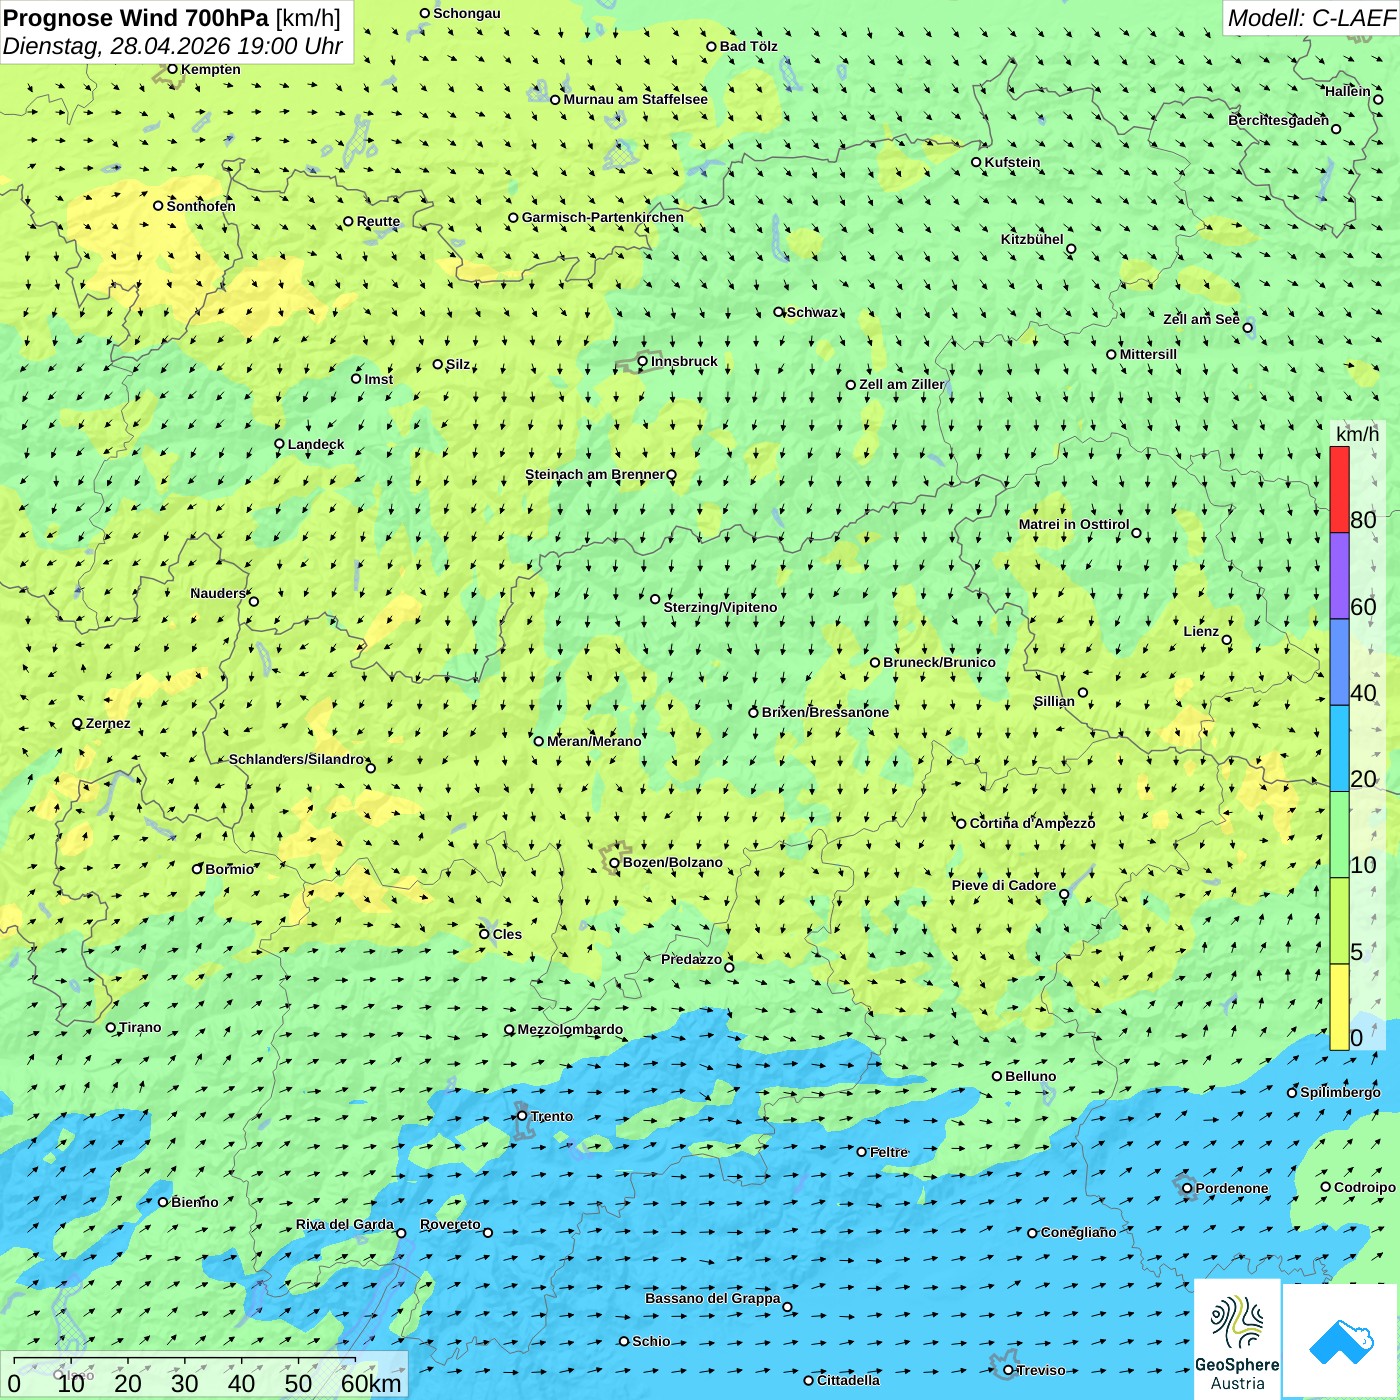This screenshot has height=1400, width=1400.
Task: Click the Lienz city label
Action: pos(1201,631)
